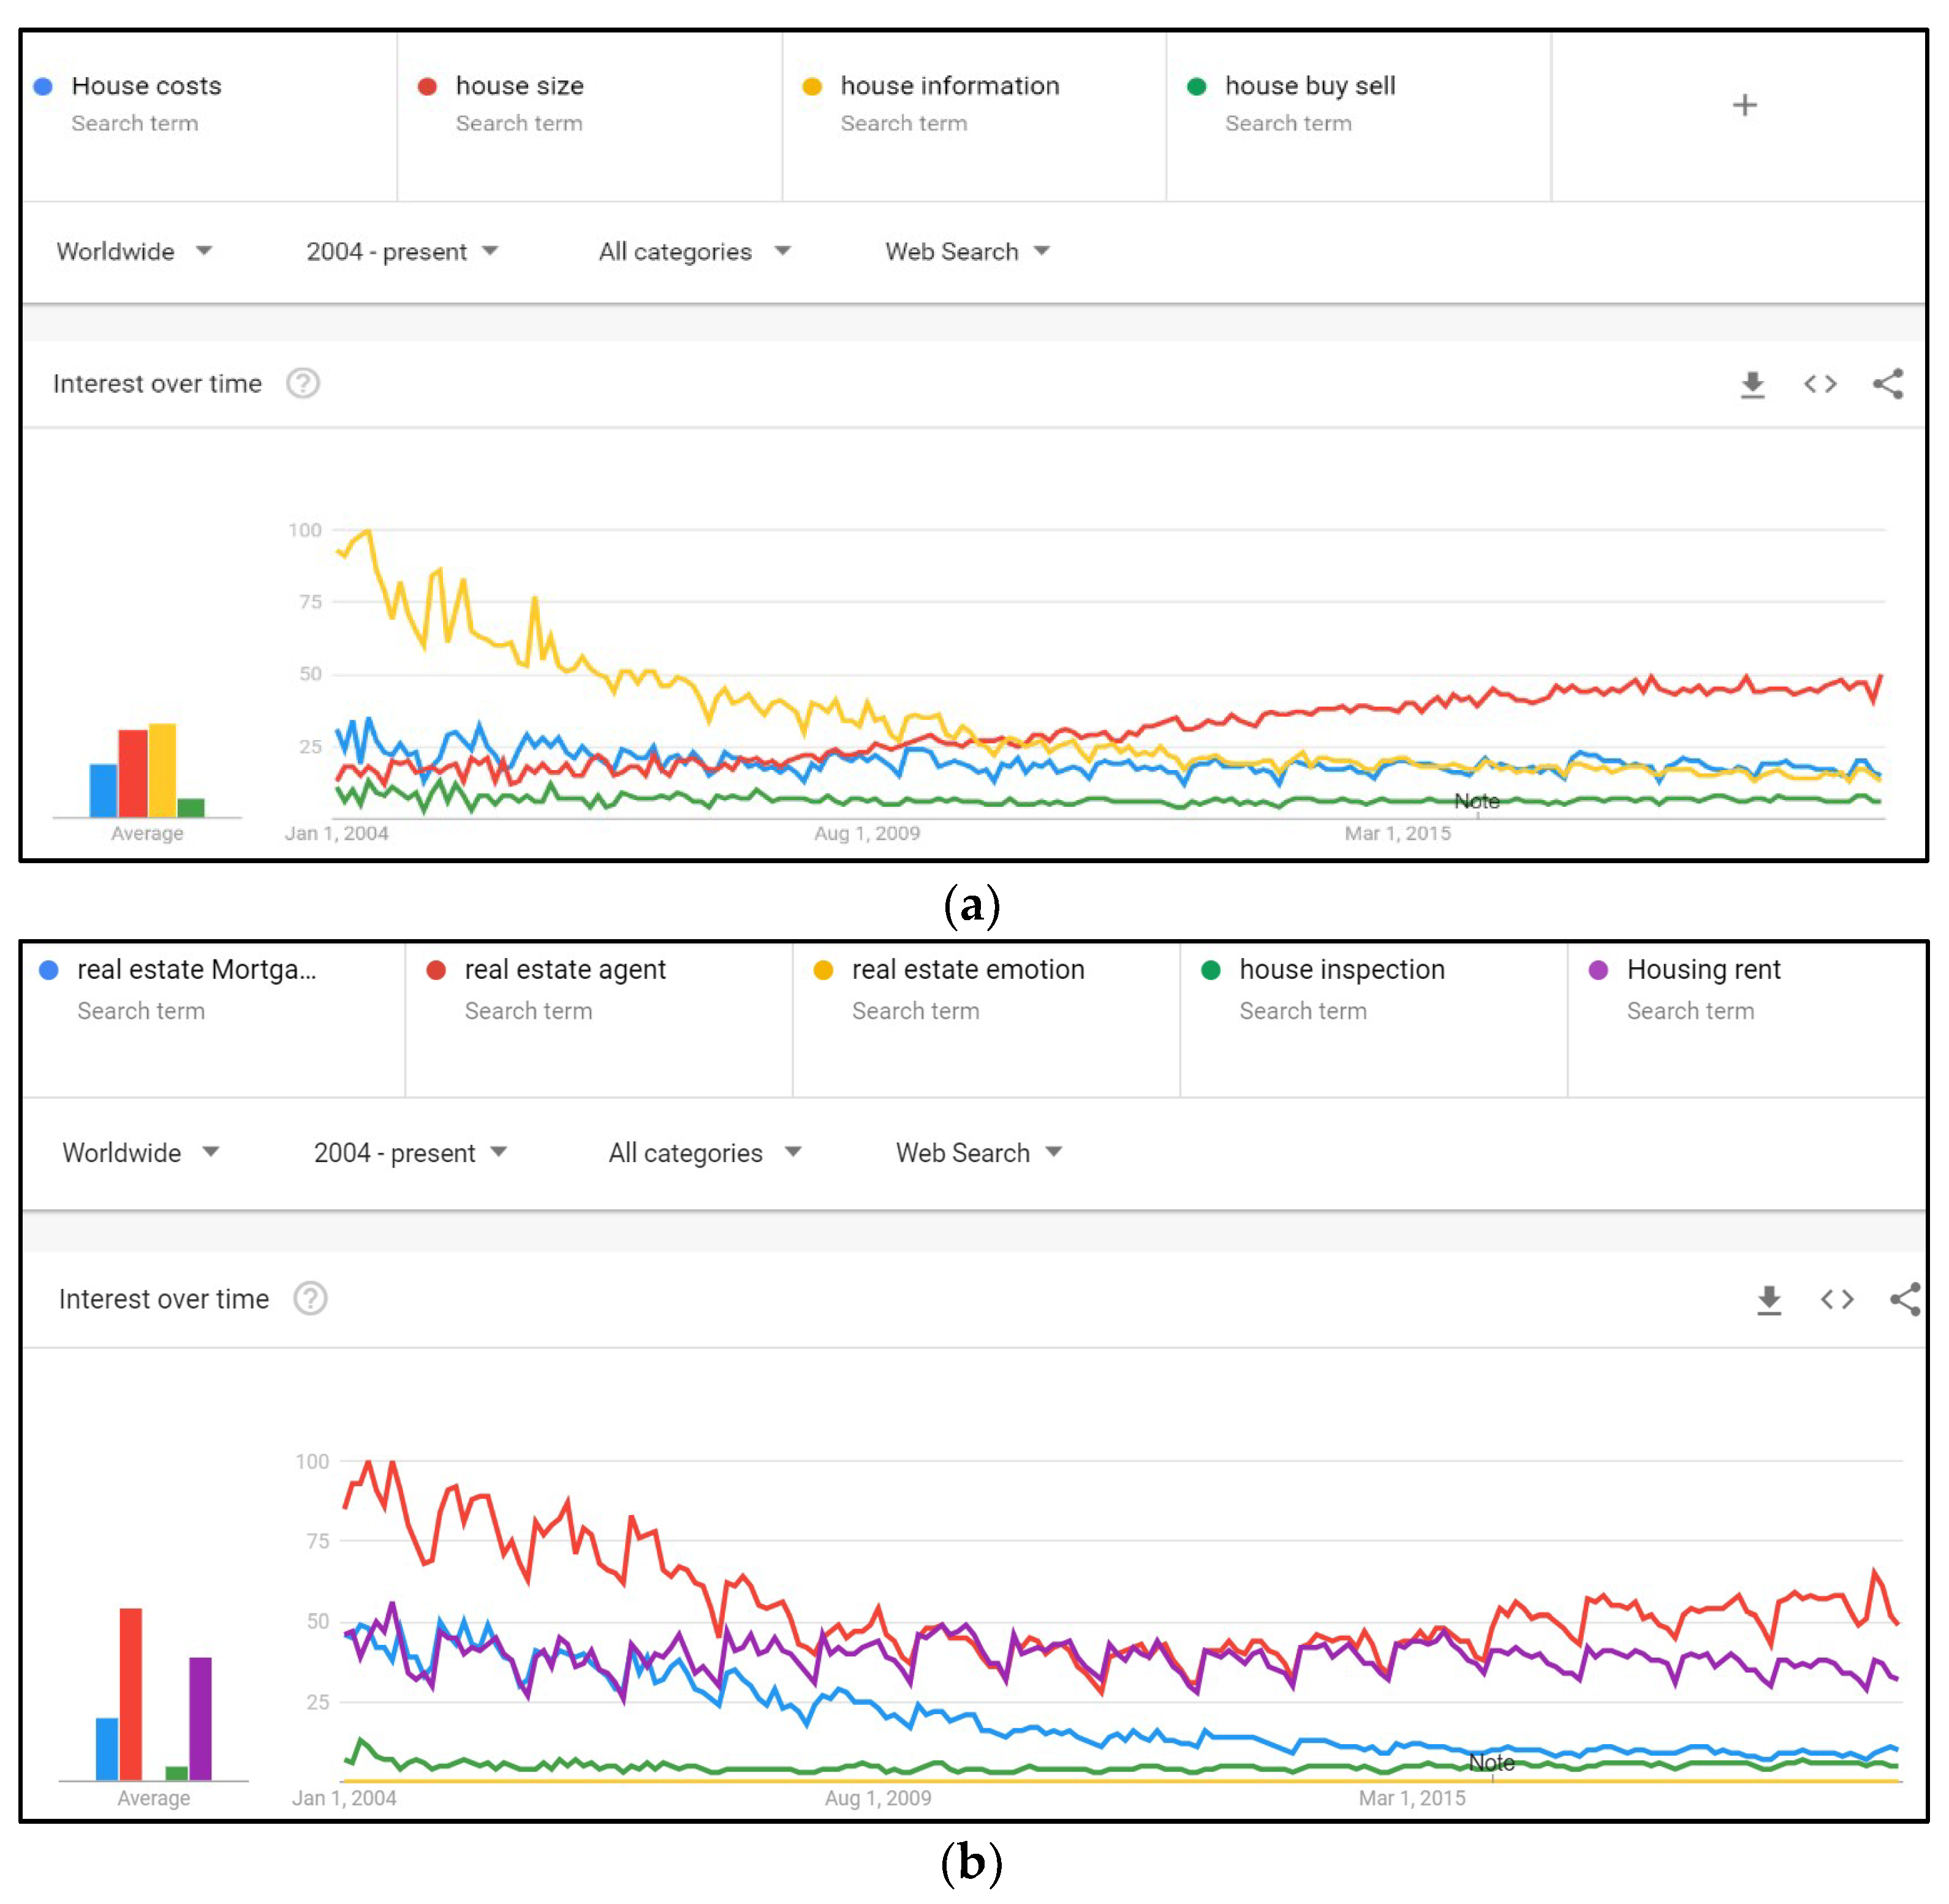Screen dimensions: 1949x1904
Task: Open bottom All categories dropdown
Action: pos(704,1153)
